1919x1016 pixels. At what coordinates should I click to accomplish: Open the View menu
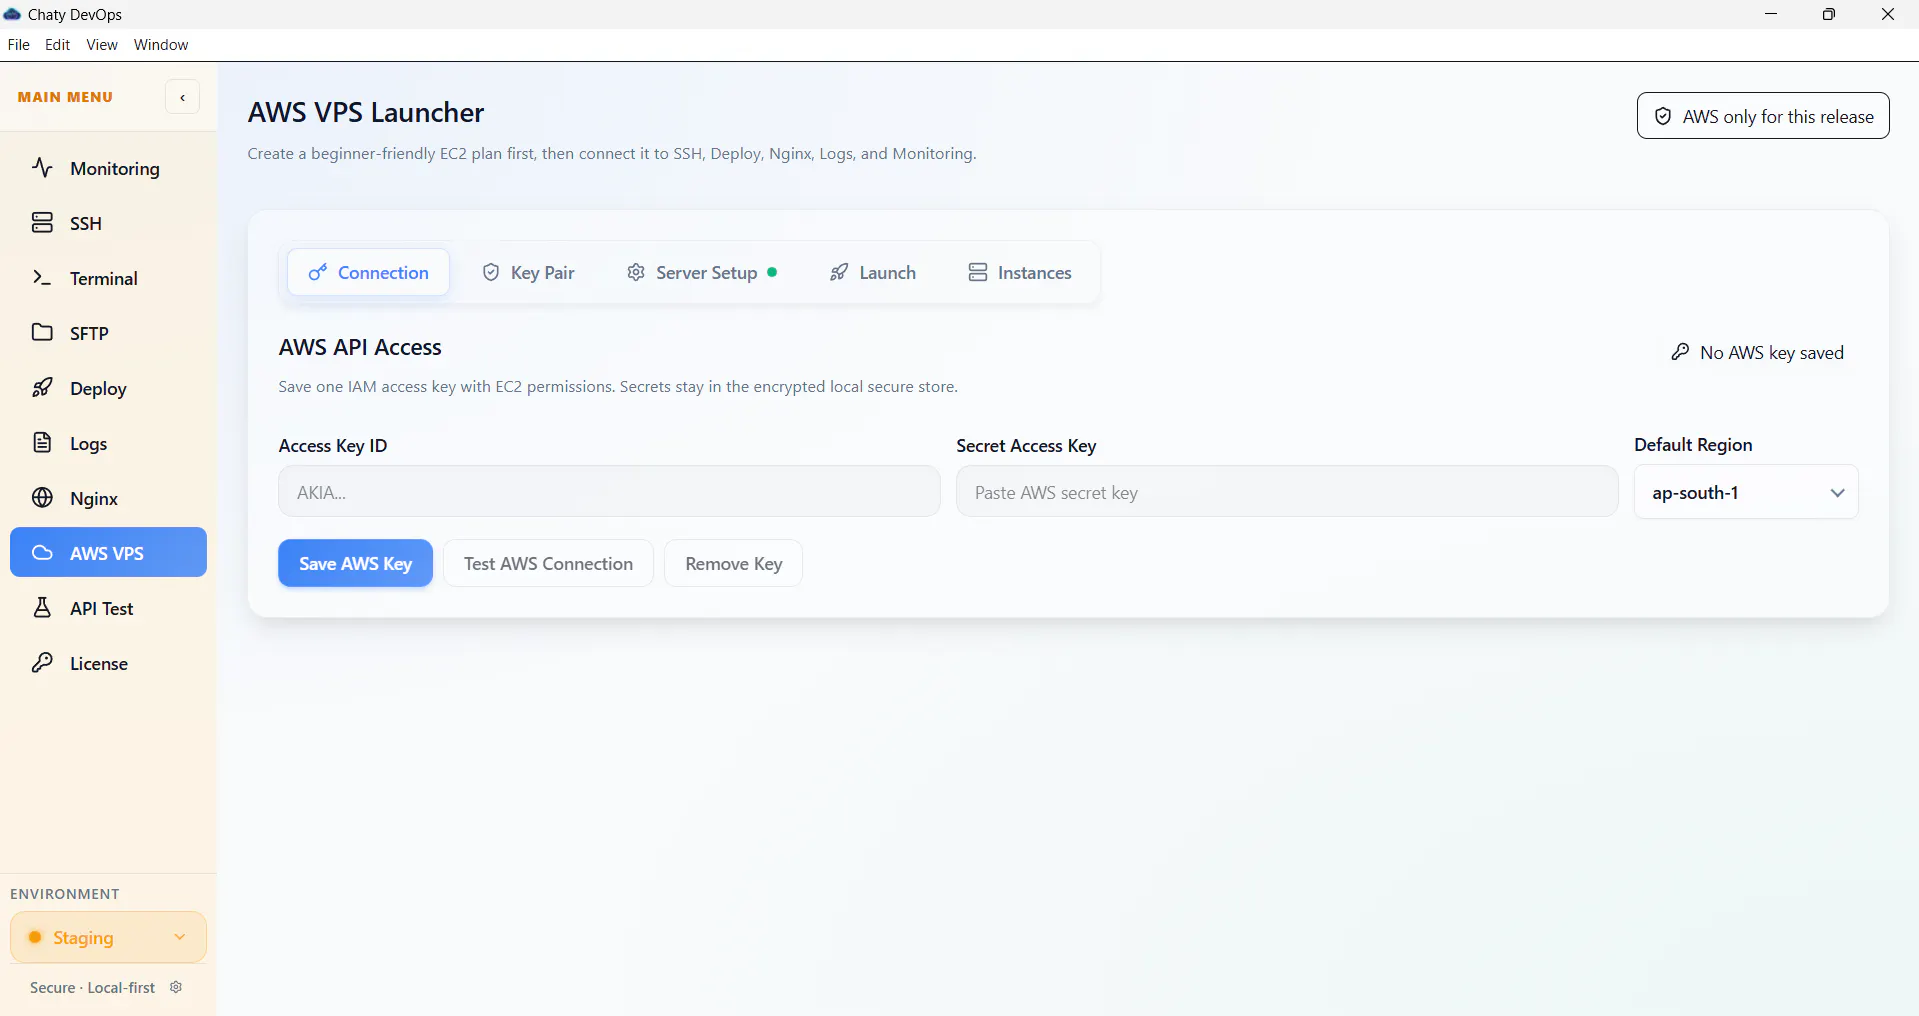(102, 45)
